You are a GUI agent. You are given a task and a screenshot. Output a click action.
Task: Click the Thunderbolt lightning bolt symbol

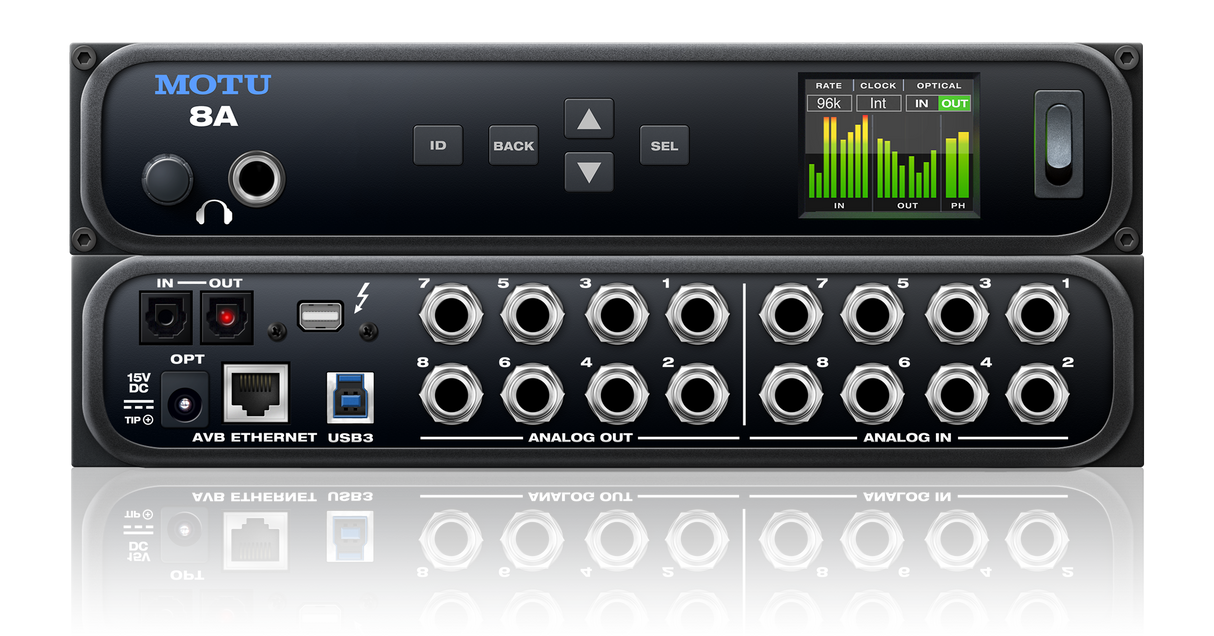coord(363,297)
